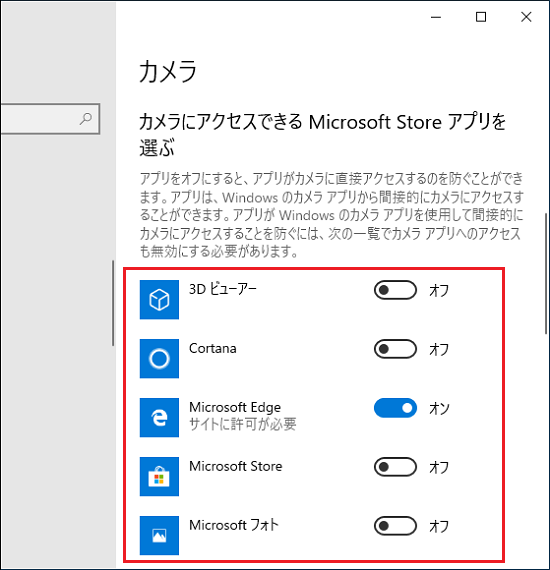
Task: Click the Microsoft フォト label
Action: click(234, 525)
